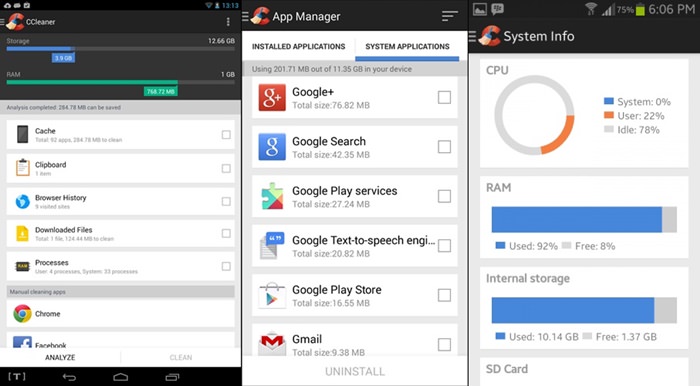Viewport: 700px width, 386px height.
Task: Check the Processes checkbox
Action: (x=226, y=266)
